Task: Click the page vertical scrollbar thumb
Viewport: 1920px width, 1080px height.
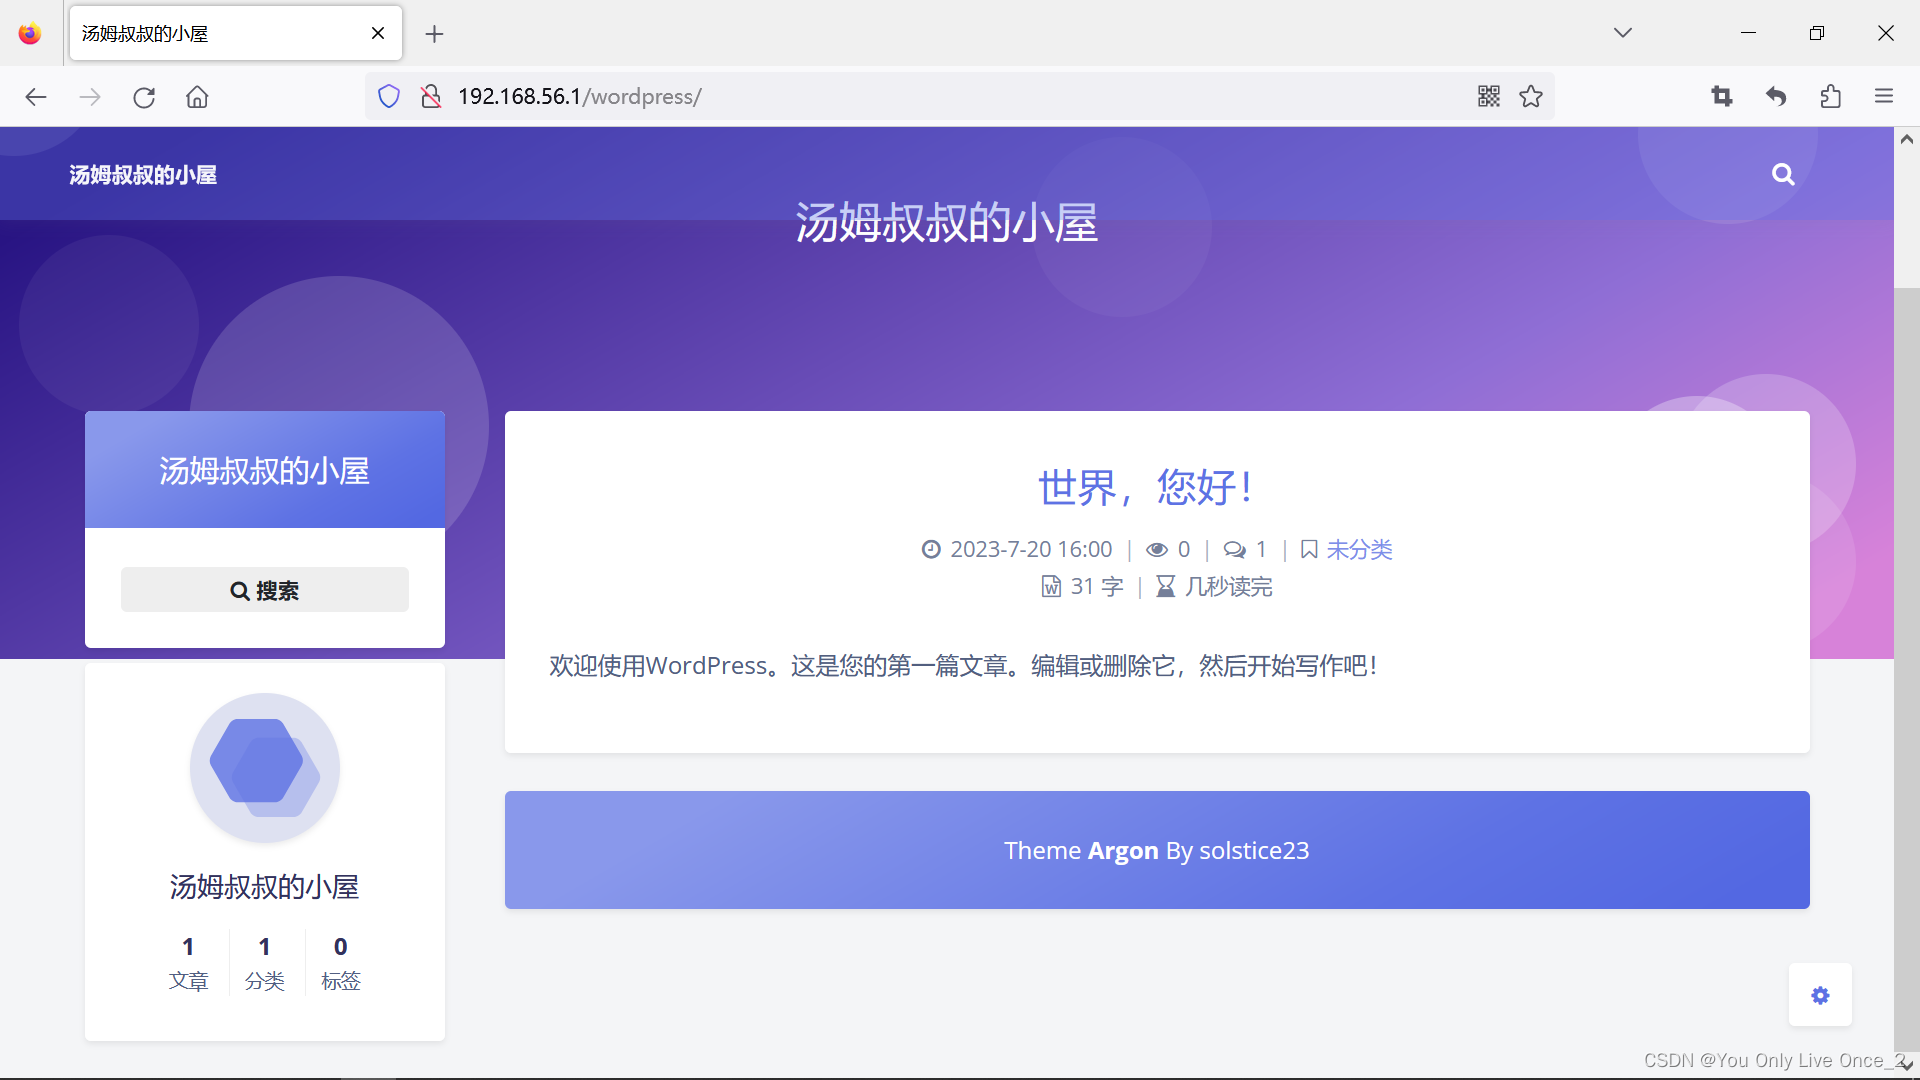Action: coord(1907,670)
